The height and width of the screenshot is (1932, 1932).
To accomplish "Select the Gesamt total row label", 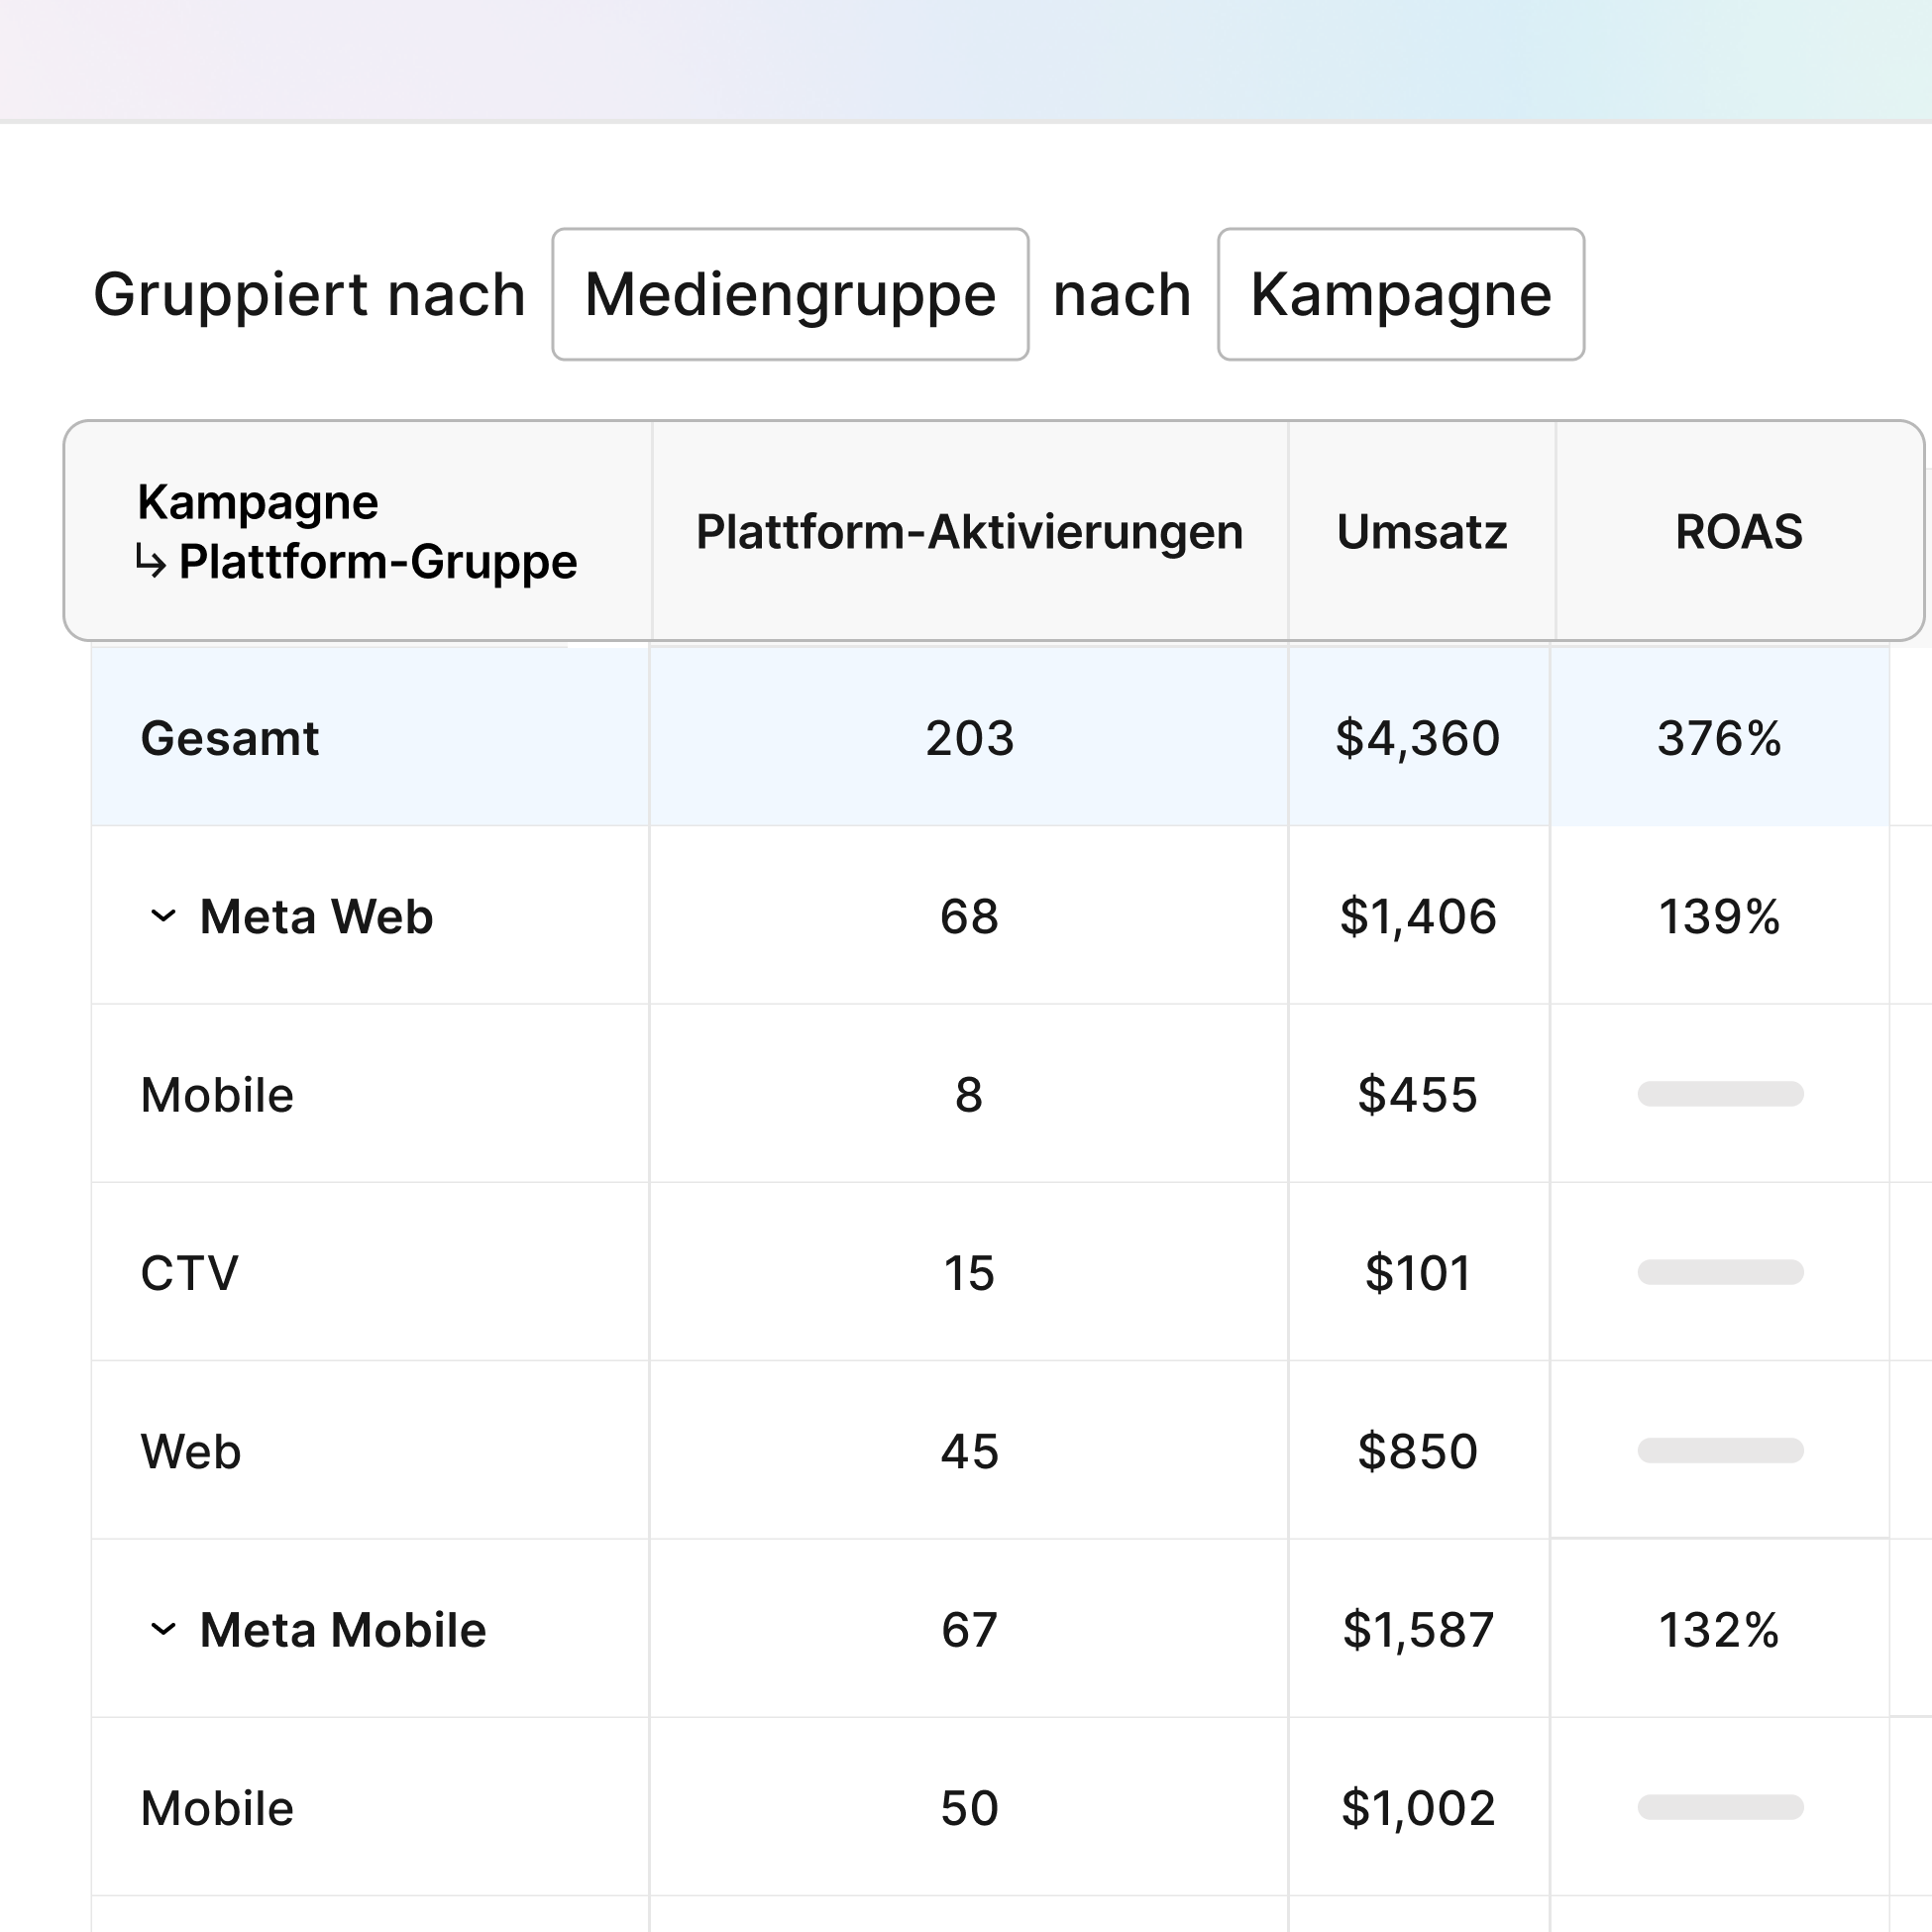I will coord(230,738).
